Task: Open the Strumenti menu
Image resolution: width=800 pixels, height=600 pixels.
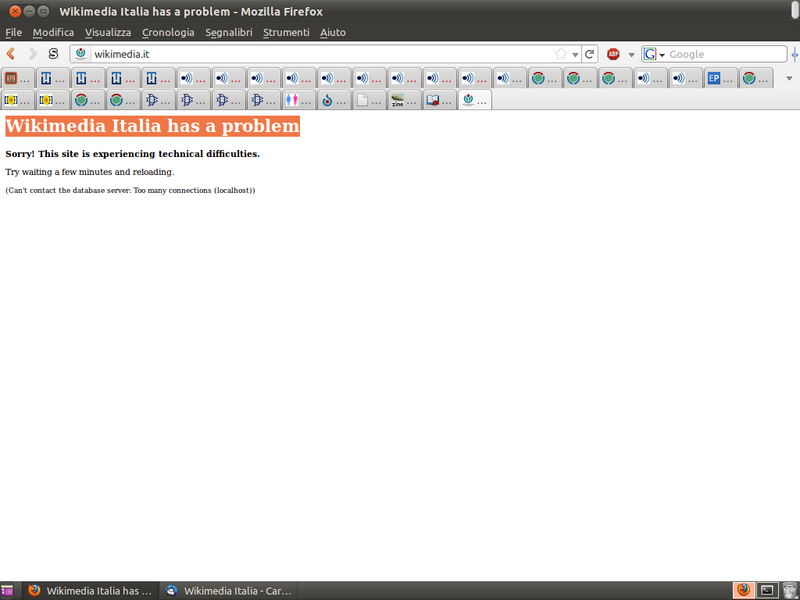Action: coord(286,32)
